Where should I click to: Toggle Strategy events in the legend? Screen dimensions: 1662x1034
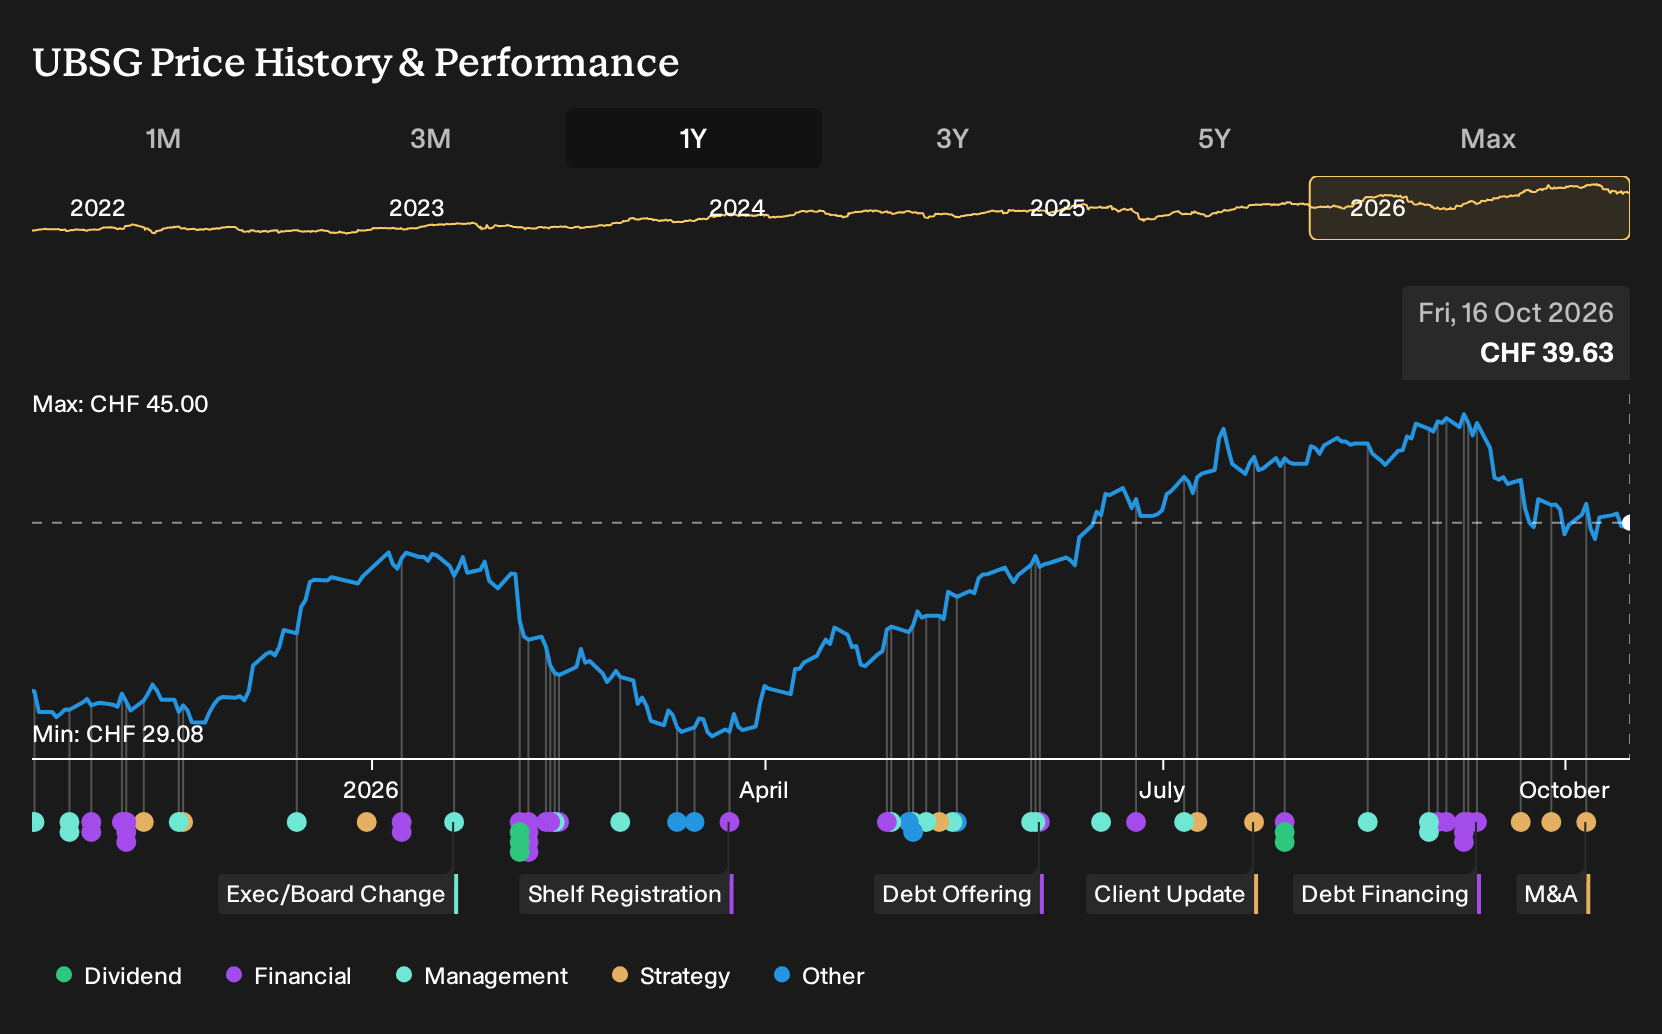click(x=671, y=976)
